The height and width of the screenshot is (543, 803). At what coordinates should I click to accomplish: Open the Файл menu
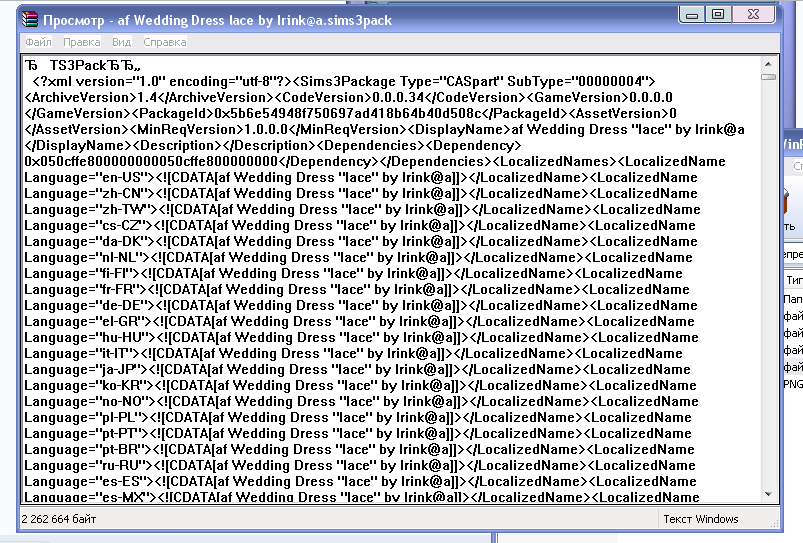pyautogui.click(x=38, y=42)
